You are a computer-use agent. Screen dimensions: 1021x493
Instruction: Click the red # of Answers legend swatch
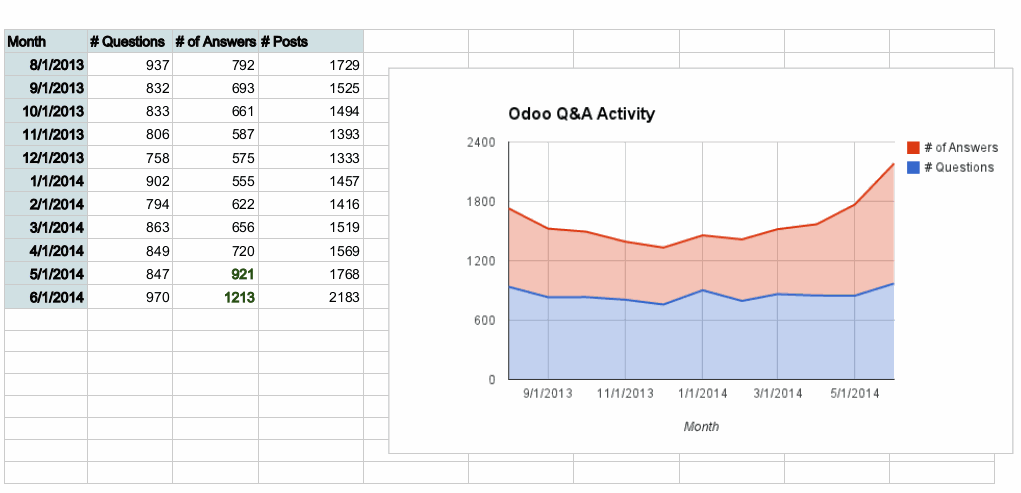913,148
